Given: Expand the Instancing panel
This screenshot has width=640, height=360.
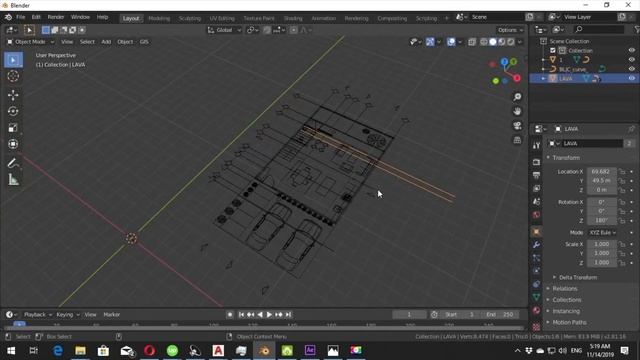Looking at the screenshot, I should pos(566,311).
